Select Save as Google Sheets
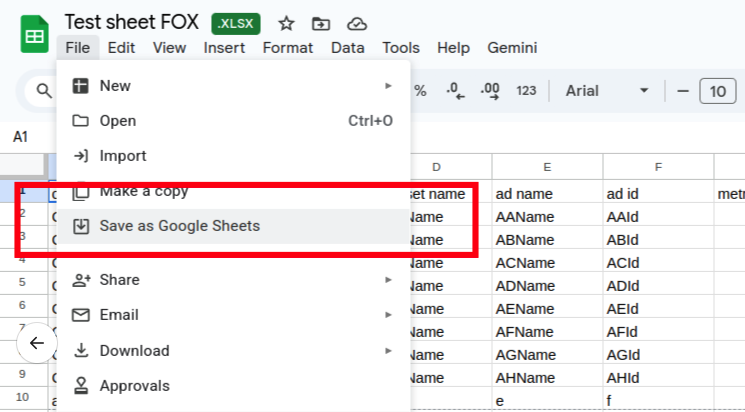This screenshot has width=745, height=412. click(x=180, y=226)
